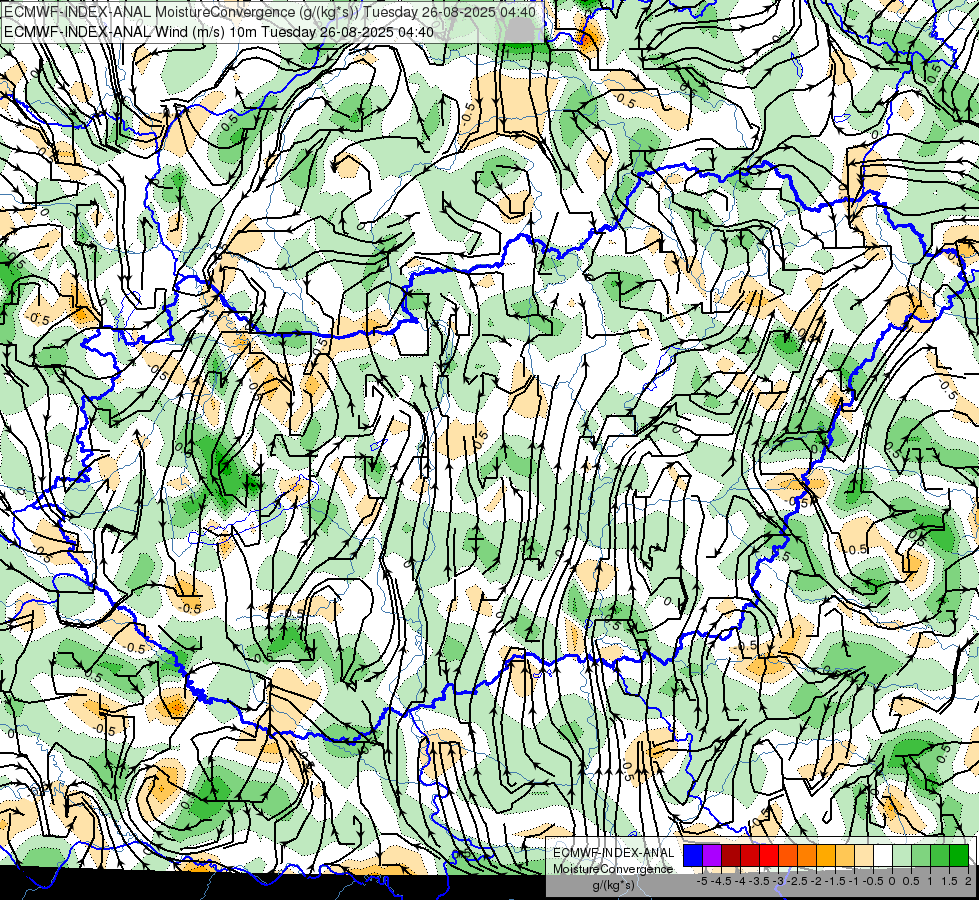
Task: Select the legend swatch between -4 and -3.5
Action: [750, 855]
